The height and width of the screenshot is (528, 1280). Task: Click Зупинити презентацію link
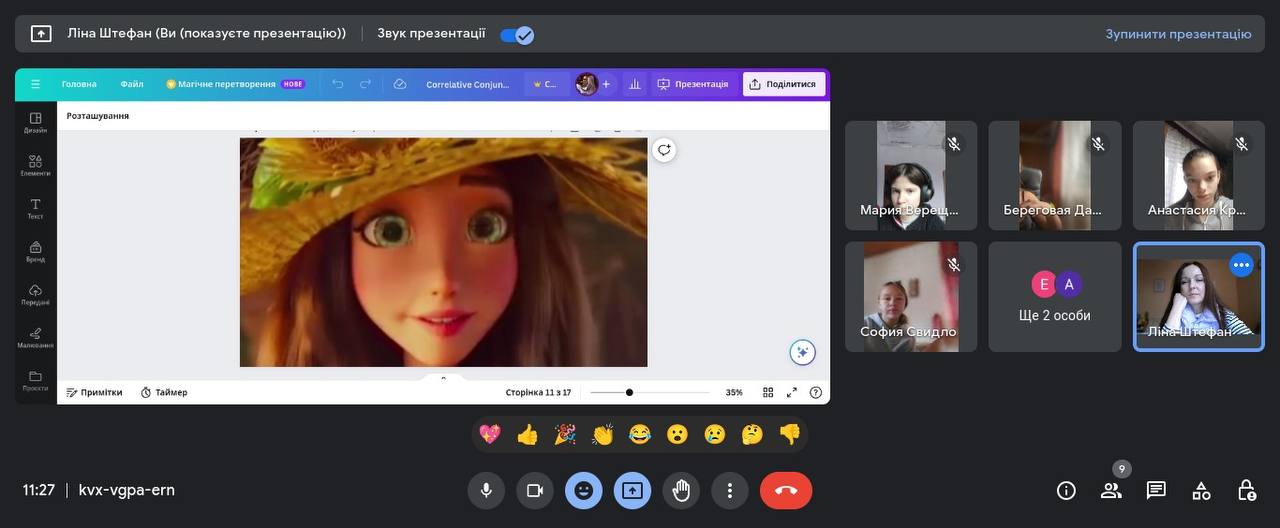pyautogui.click(x=1178, y=34)
